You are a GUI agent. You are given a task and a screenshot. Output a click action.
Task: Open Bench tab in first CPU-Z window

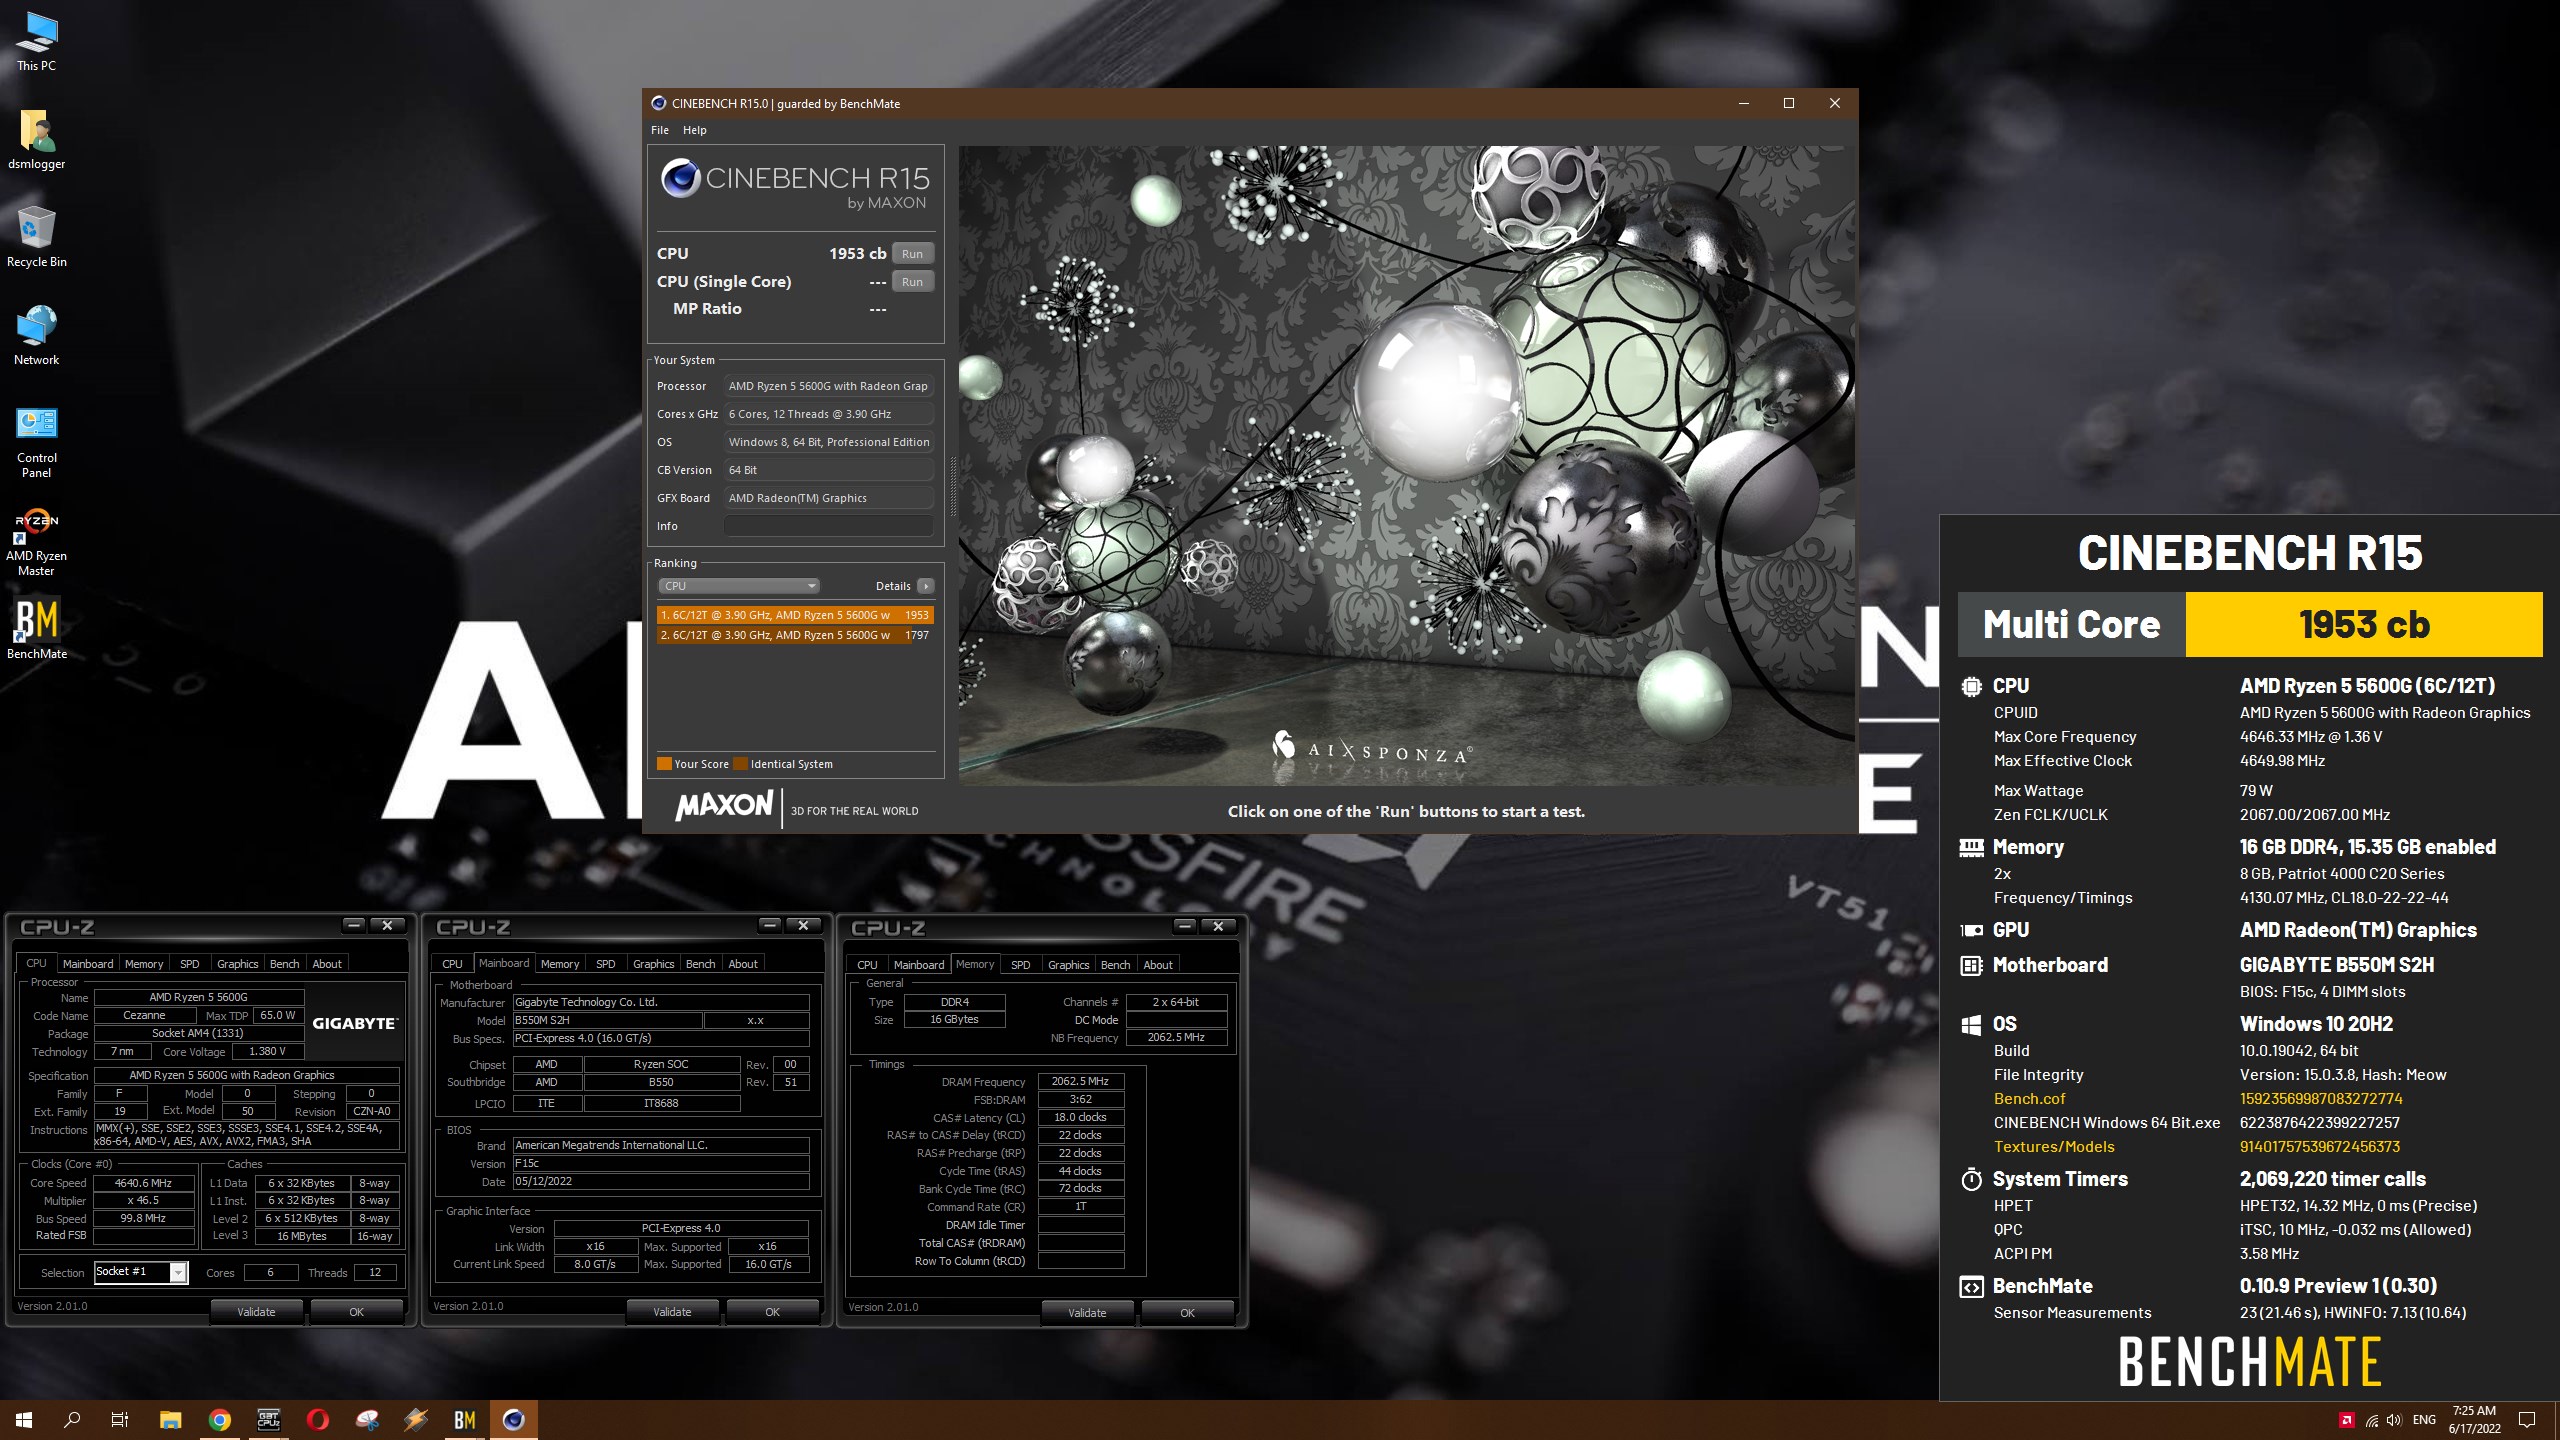point(284,964)
